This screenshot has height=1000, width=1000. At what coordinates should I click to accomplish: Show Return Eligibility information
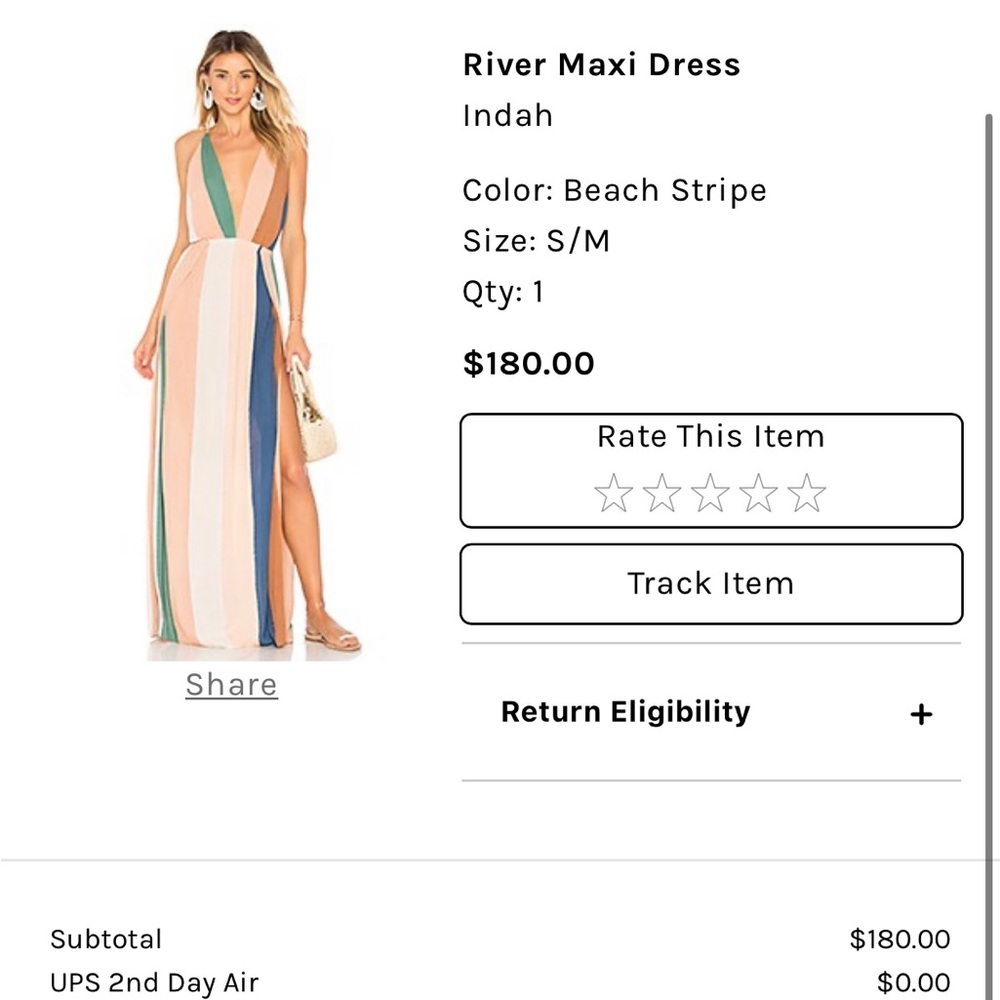click(x=625, y=712)
